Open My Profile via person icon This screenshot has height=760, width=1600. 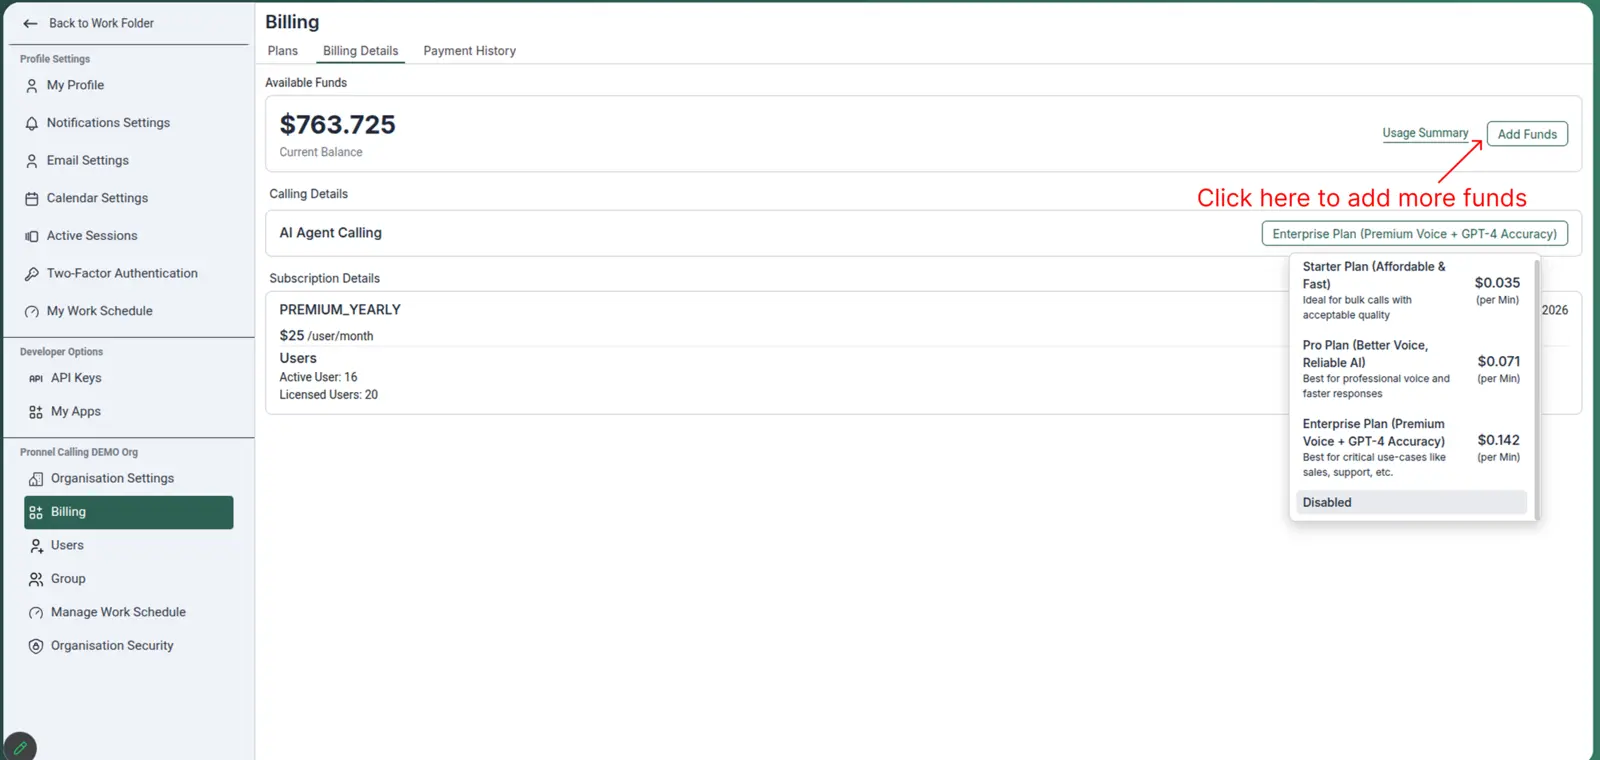pos(32,86)
